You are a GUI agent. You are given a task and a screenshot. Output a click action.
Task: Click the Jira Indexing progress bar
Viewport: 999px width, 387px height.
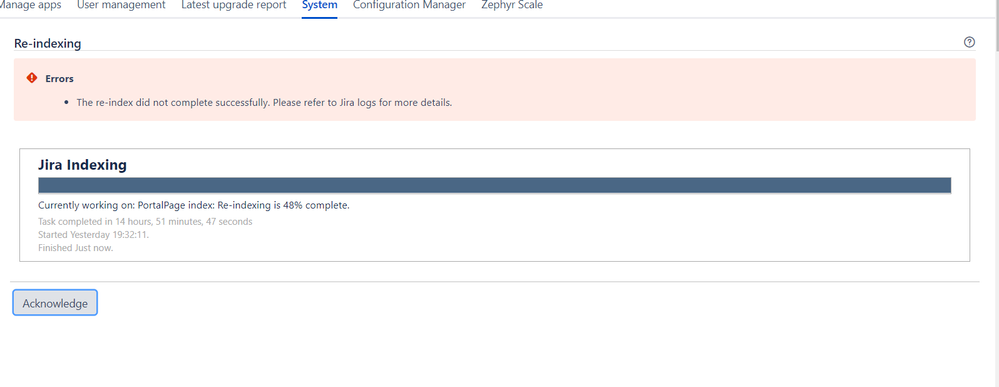pos(494,186)
